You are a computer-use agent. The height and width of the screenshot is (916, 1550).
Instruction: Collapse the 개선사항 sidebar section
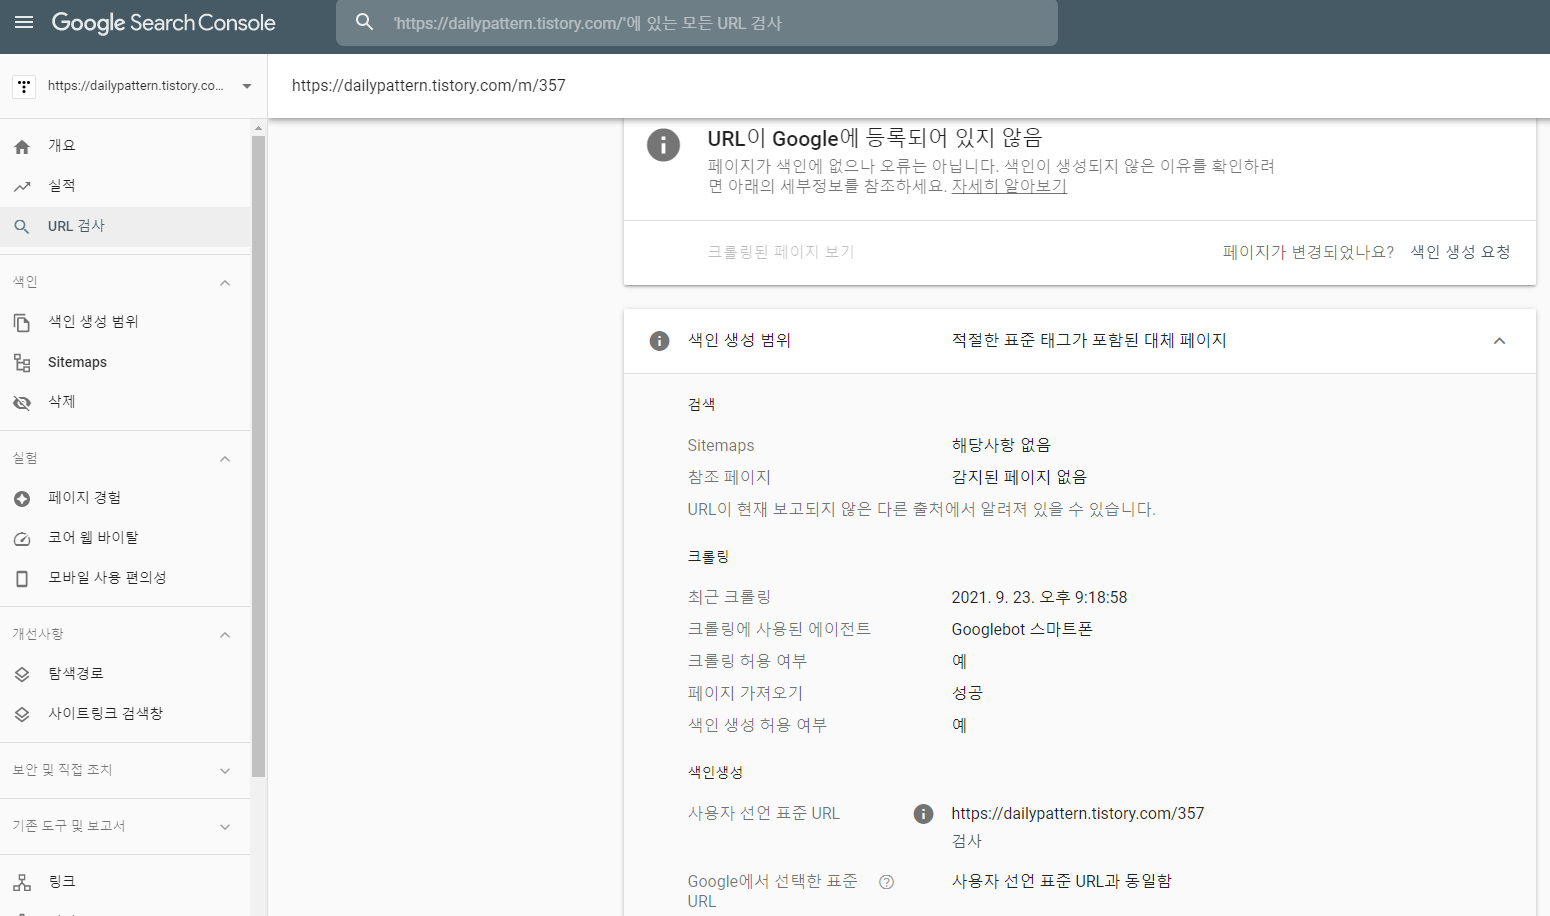[225, 635]
